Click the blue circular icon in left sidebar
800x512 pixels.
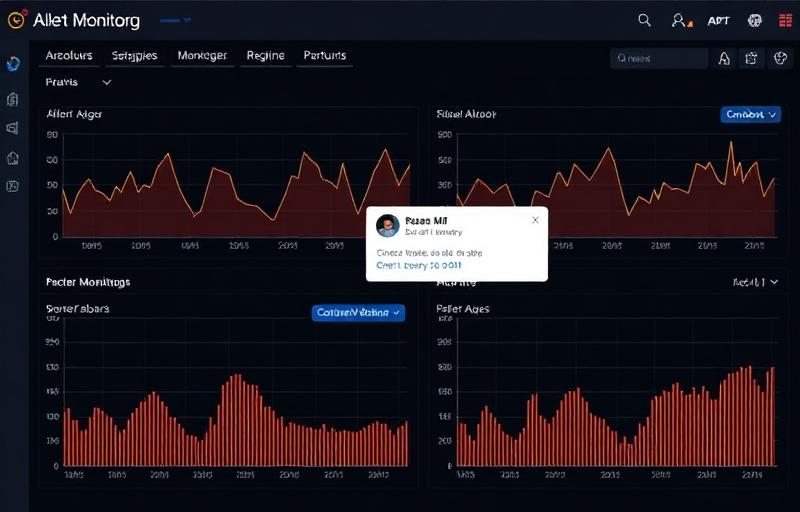tap(13, 64)
